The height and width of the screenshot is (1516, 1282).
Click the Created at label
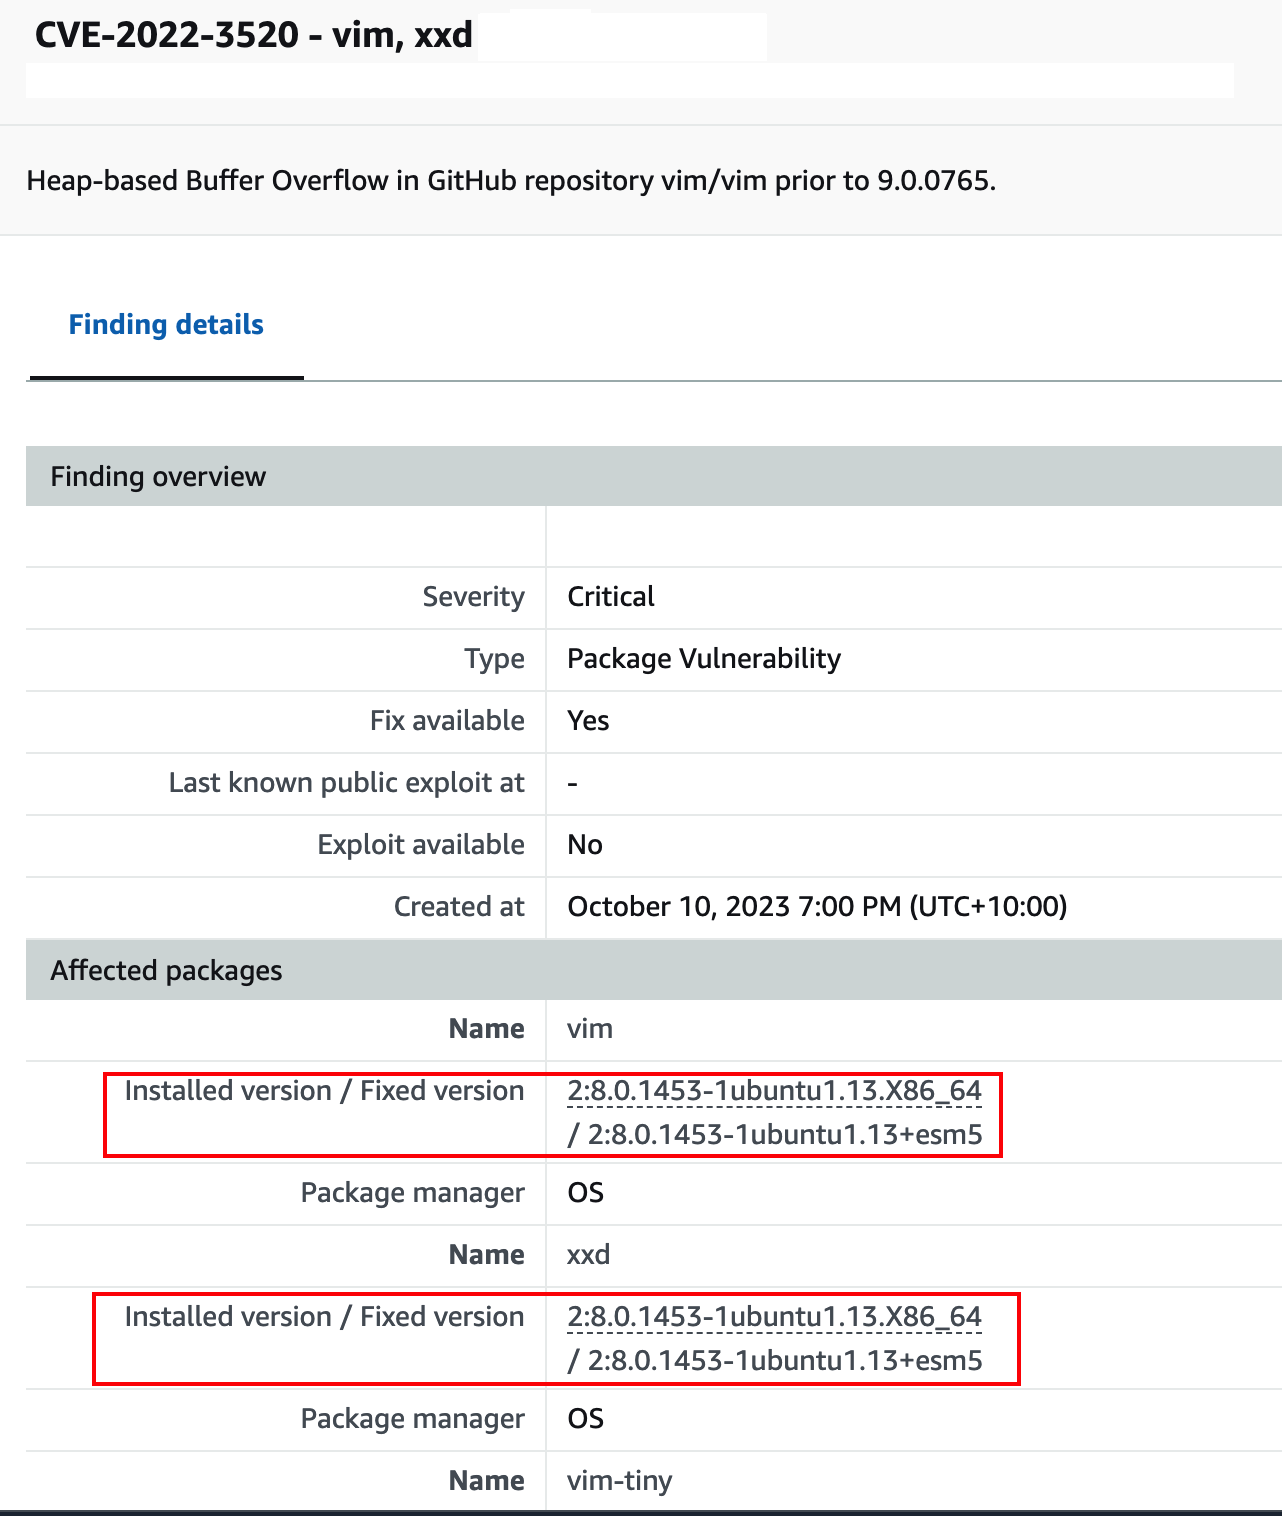pyautogui.click(x=459, y=906)
